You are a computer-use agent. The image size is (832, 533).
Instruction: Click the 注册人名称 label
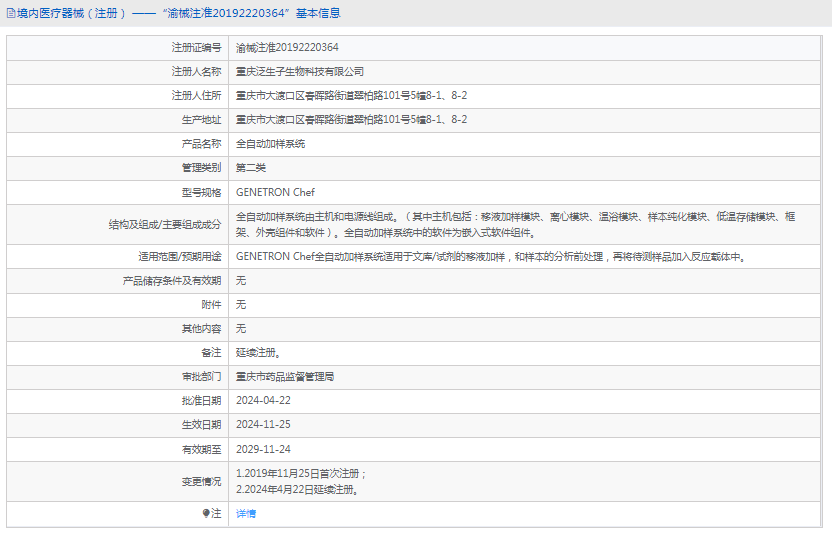tap(196, 72)
